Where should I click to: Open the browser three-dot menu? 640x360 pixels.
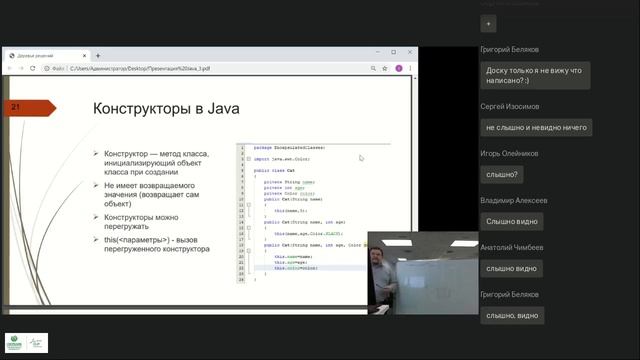pyautogui.click(x=410, y=68)
